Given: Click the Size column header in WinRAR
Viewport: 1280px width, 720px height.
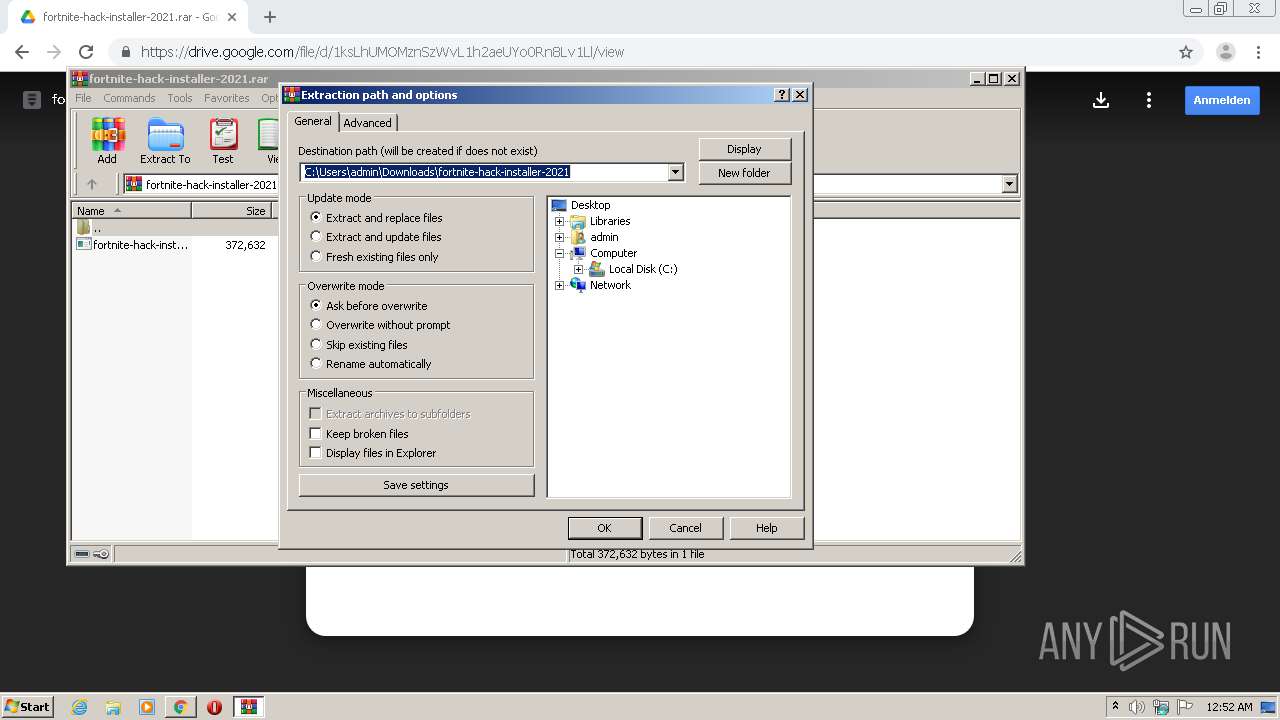Looking at the screenshot, I should pos(231,211).
